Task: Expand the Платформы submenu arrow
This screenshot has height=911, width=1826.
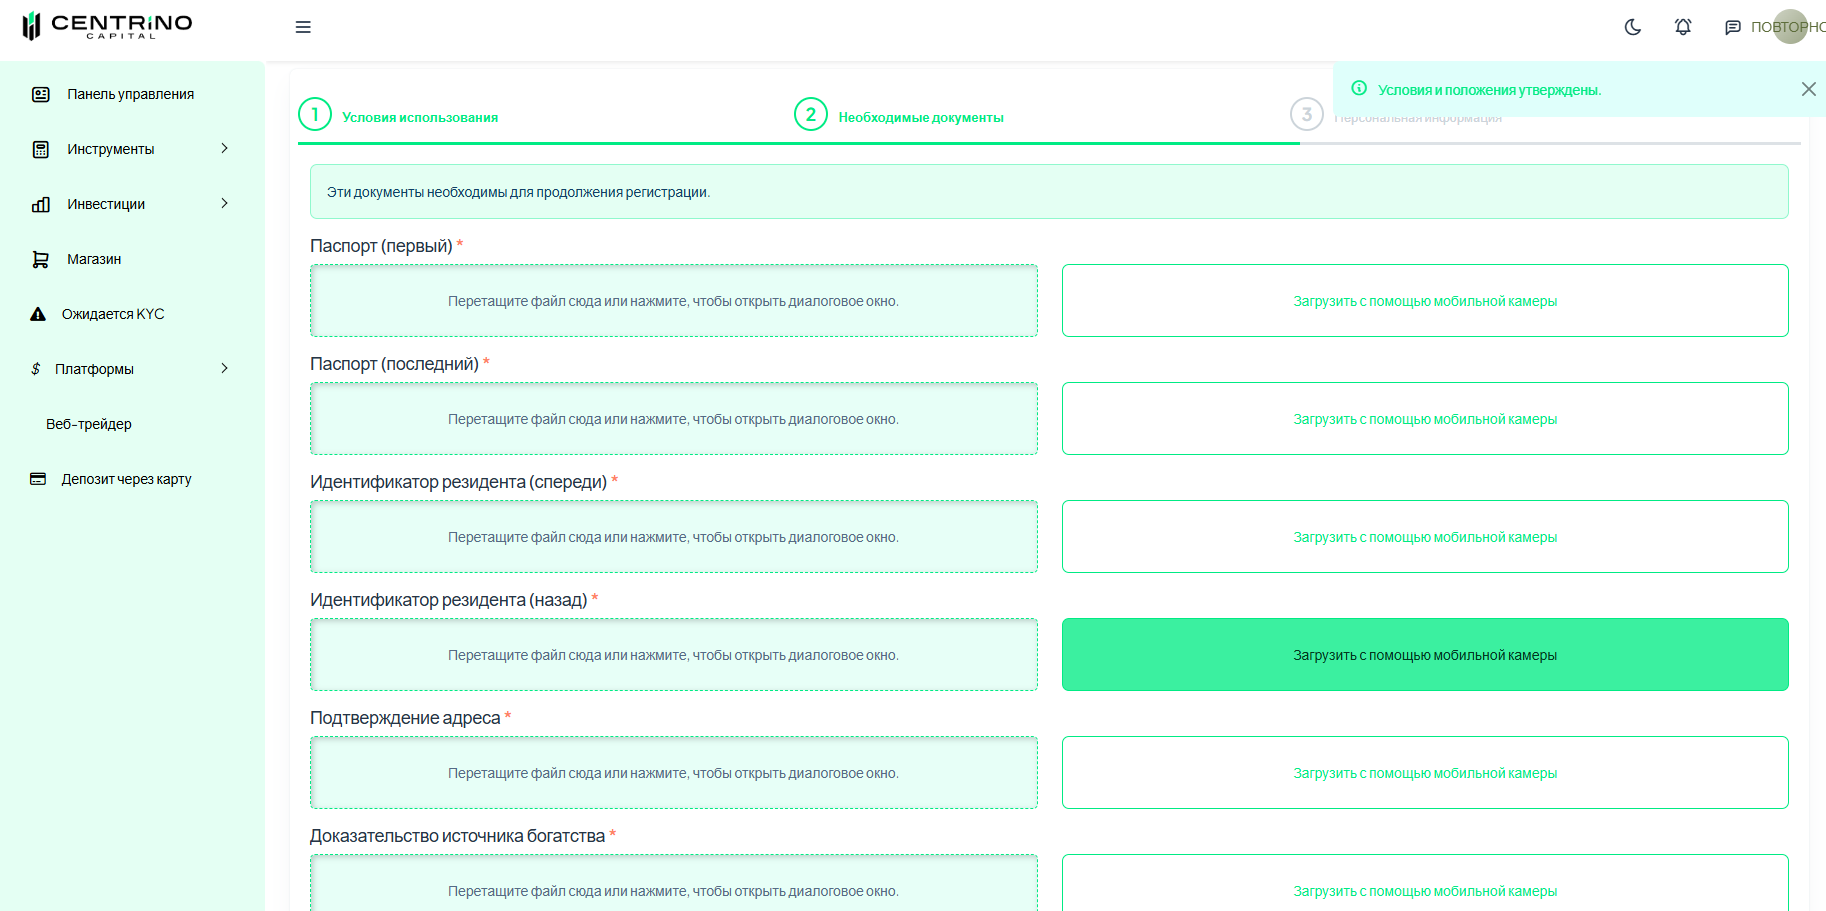Action: tap(224, 368)
